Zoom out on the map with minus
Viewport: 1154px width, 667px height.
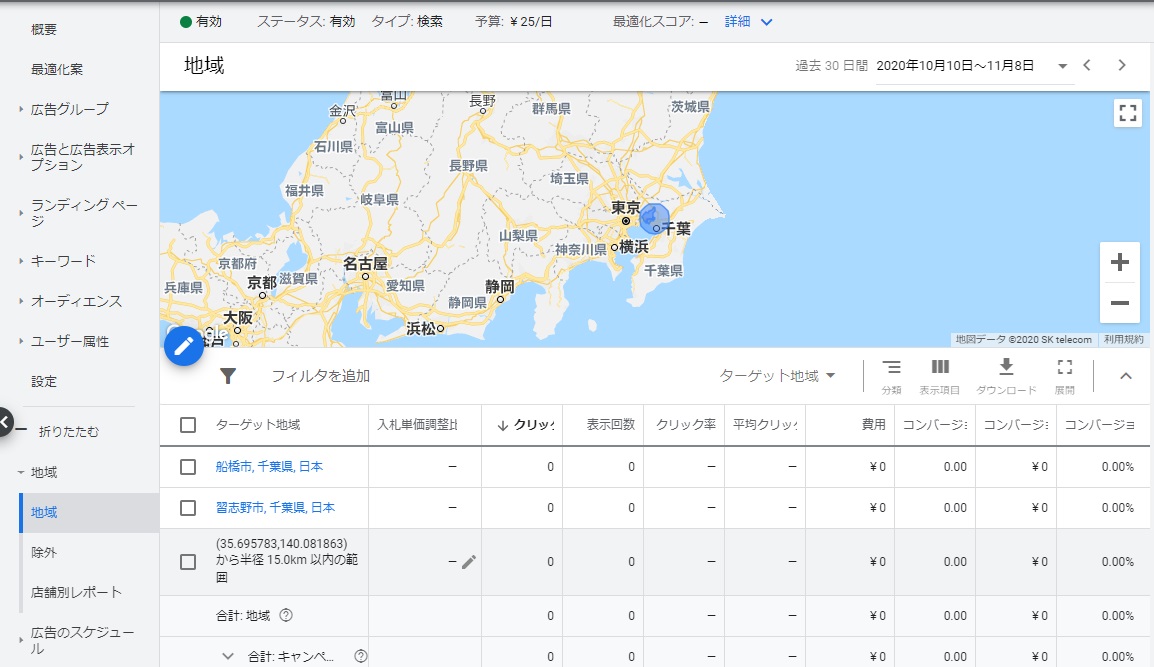pos(1119,303)
